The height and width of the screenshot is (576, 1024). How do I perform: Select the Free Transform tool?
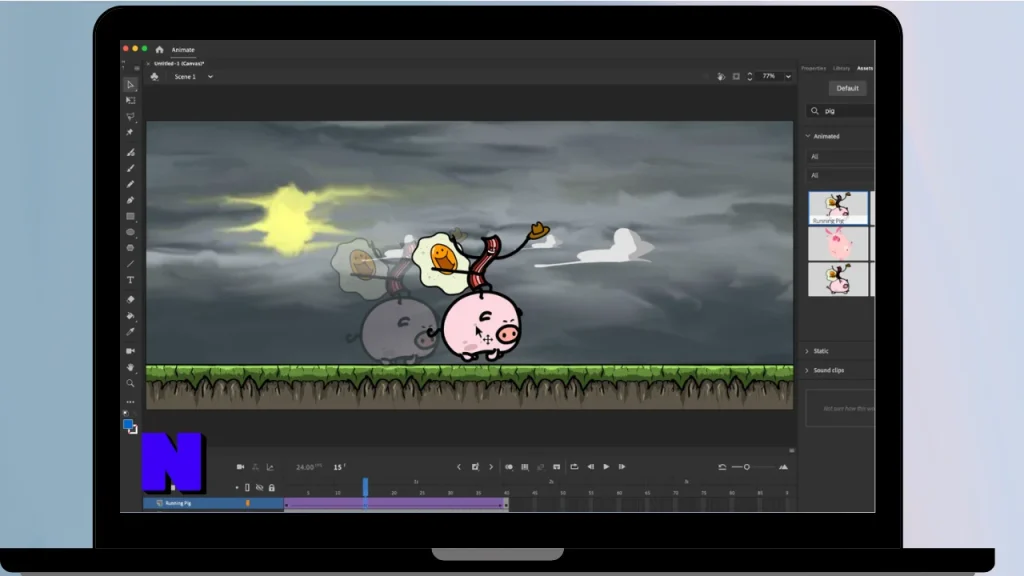click(131, 101)
